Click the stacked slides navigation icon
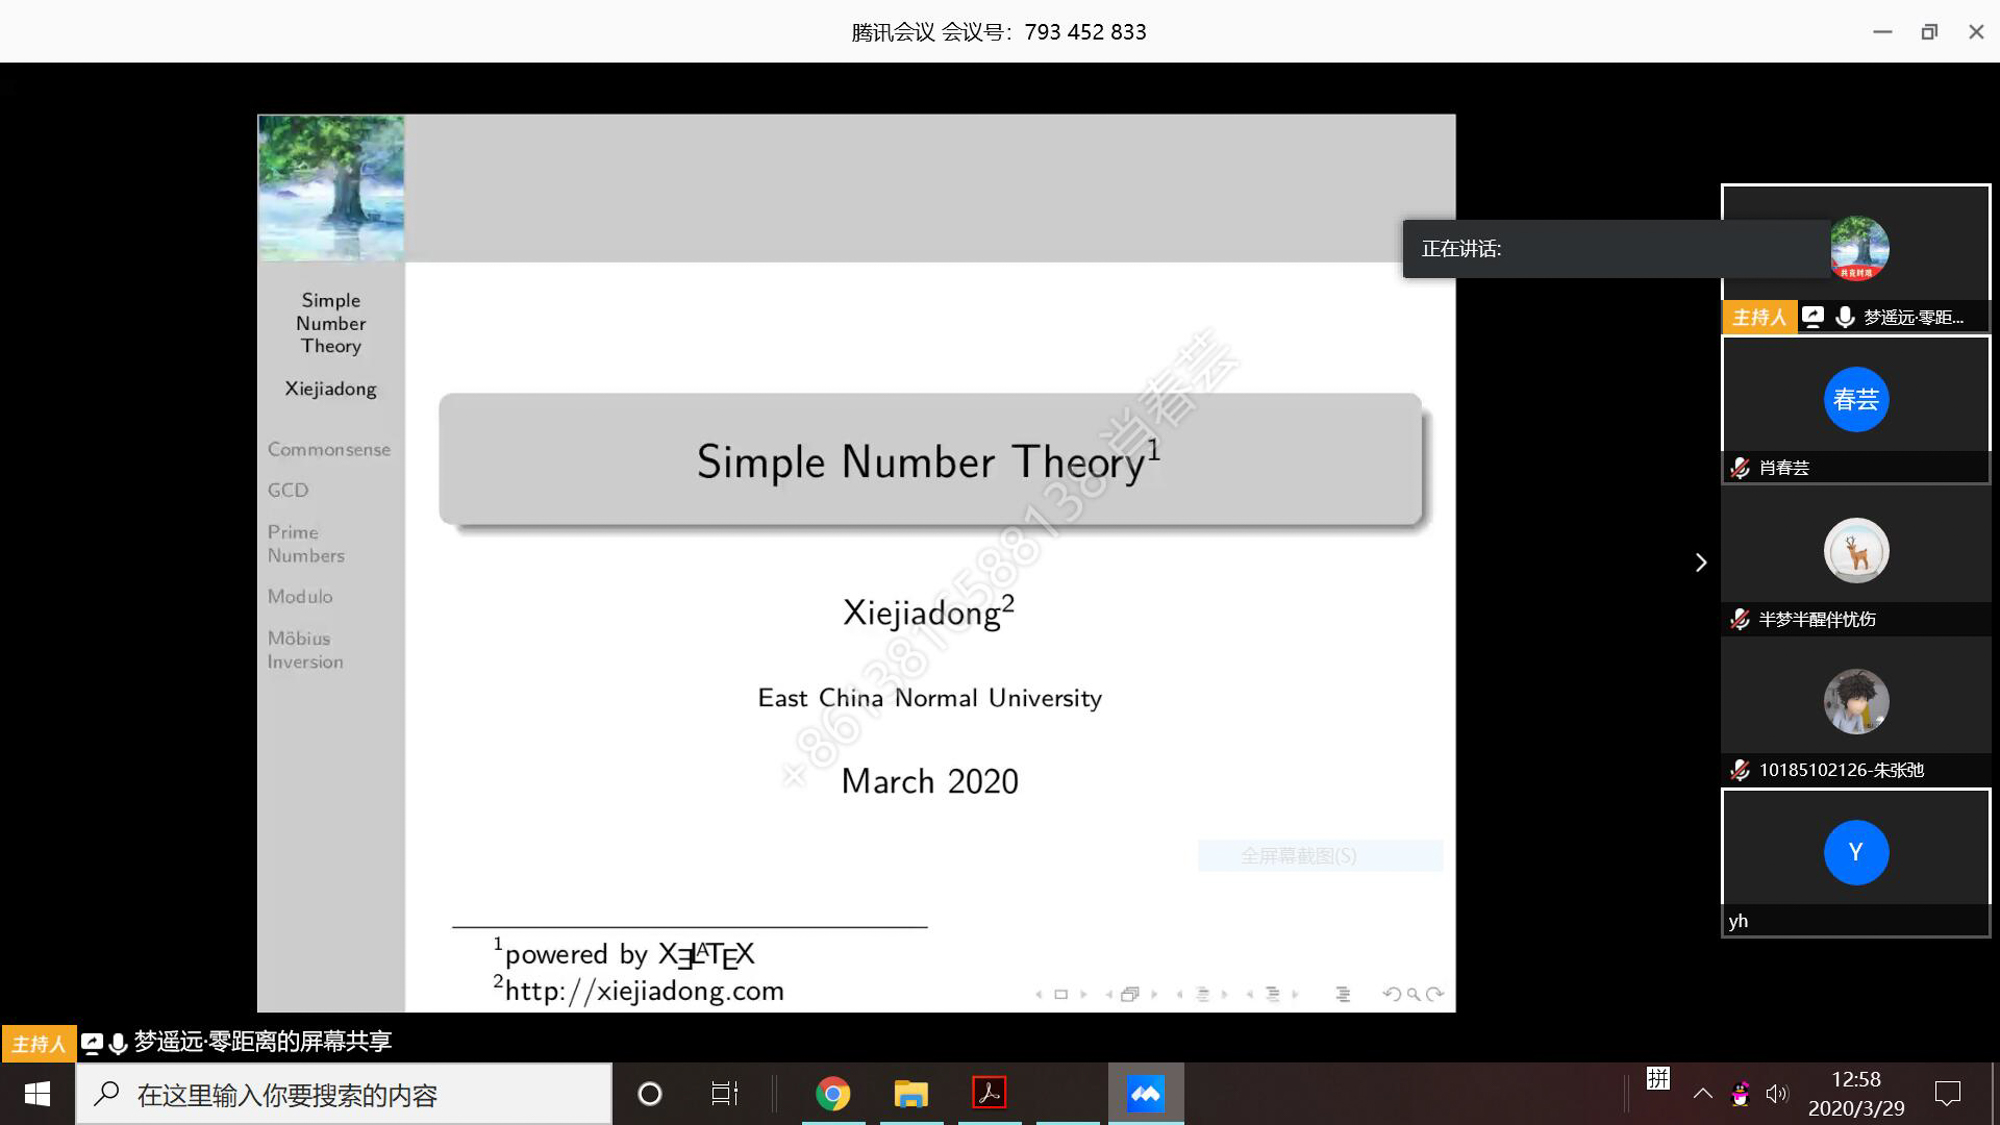Screen dimensions: 2000x1125 [1130, 994]
